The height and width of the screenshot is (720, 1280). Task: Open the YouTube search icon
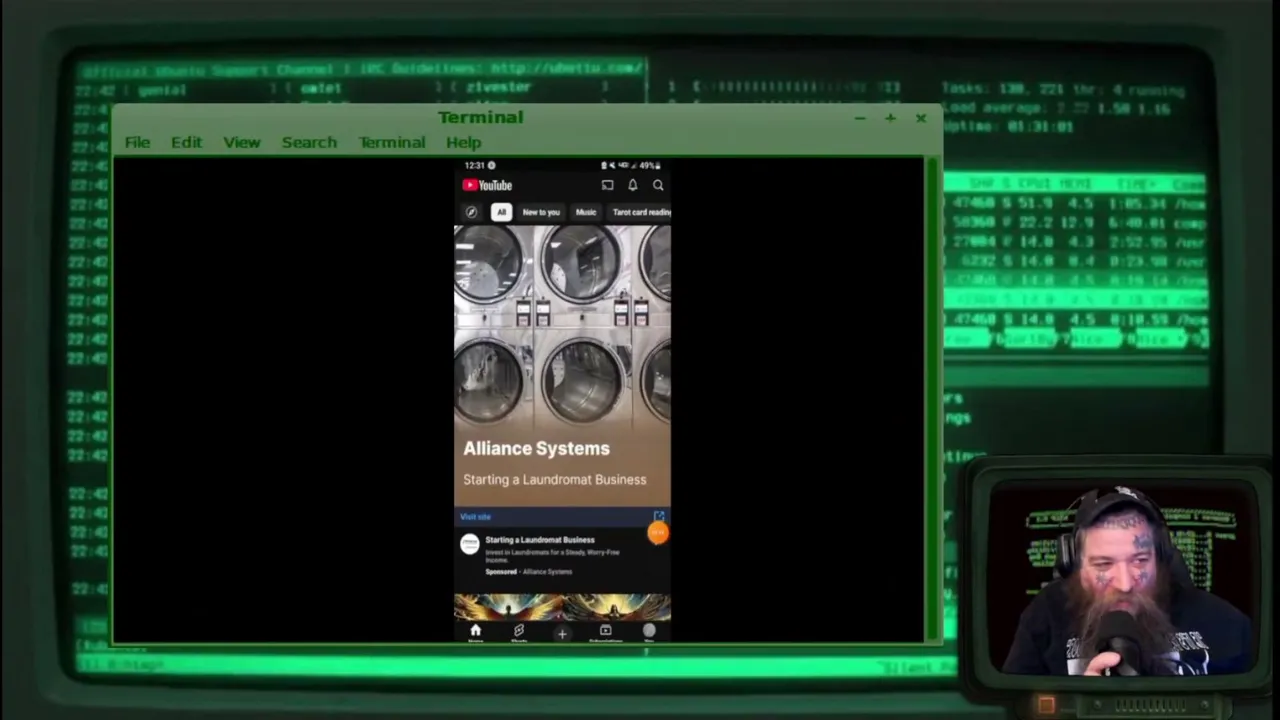point(658,185)
